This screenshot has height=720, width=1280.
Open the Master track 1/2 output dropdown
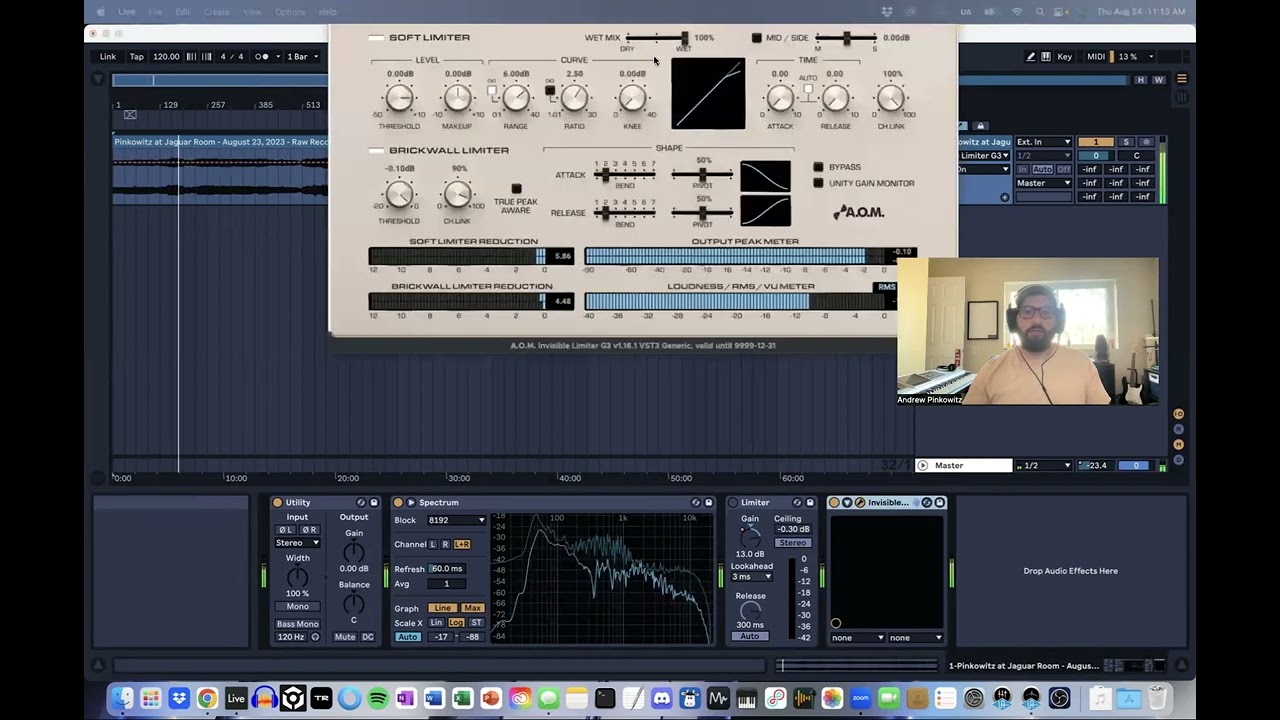(1044, 466)
